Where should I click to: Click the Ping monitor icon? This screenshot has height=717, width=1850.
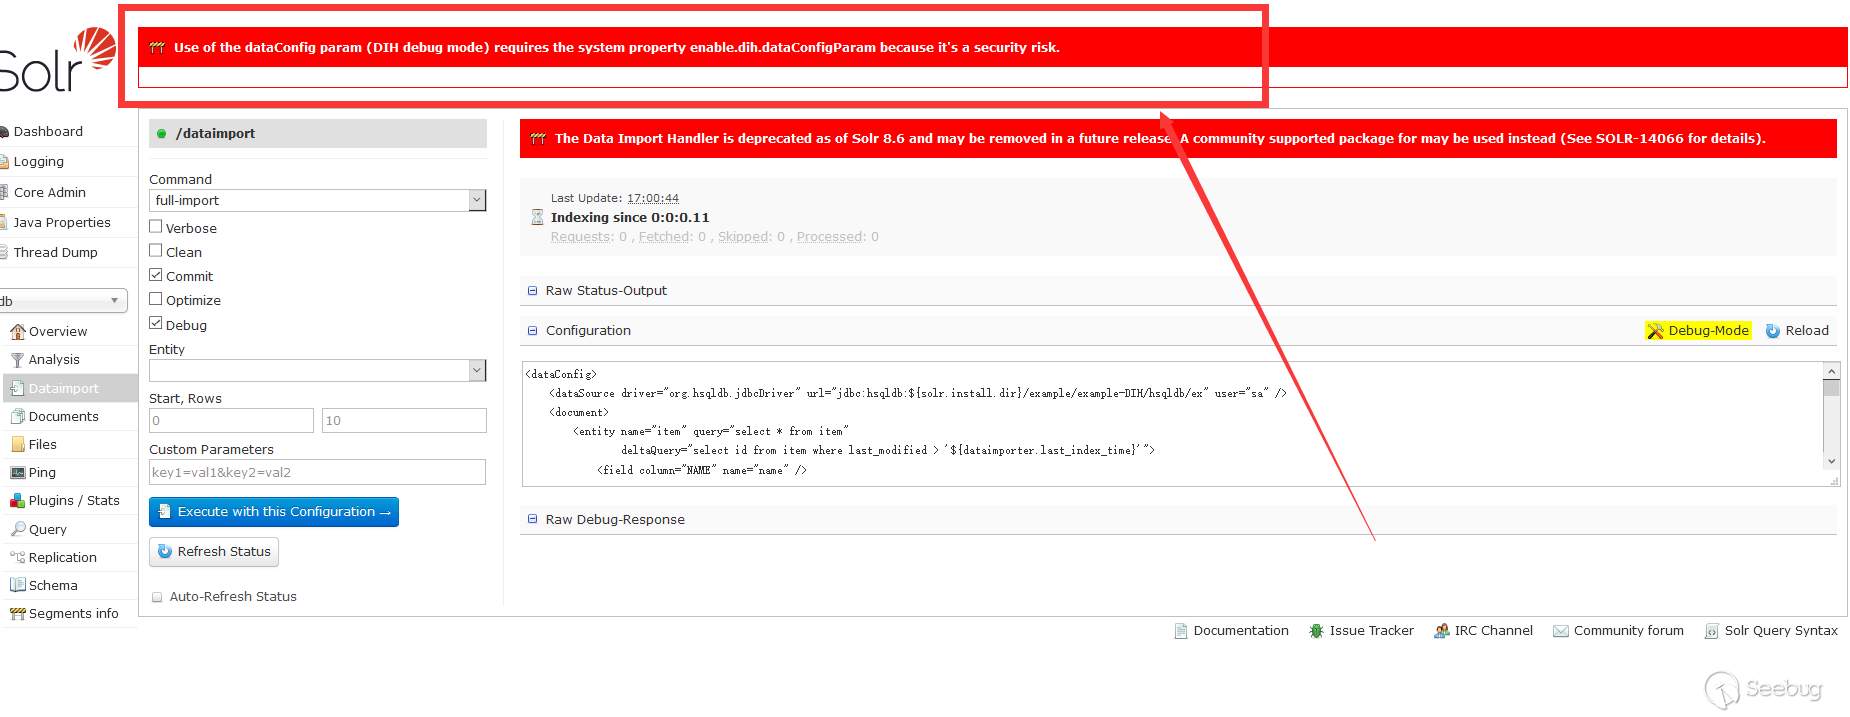click(17, 472)
